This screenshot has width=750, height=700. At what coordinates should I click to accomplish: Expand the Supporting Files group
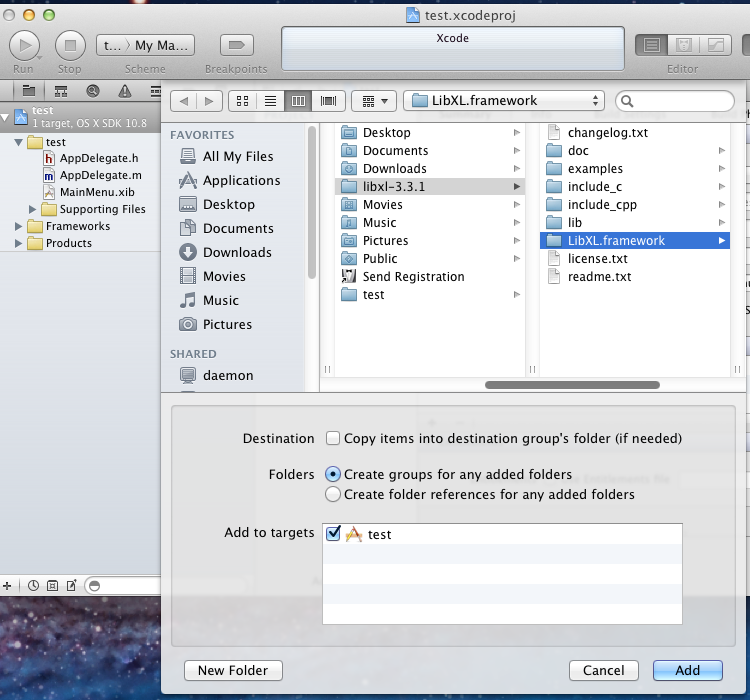click(x=33, y=209)
